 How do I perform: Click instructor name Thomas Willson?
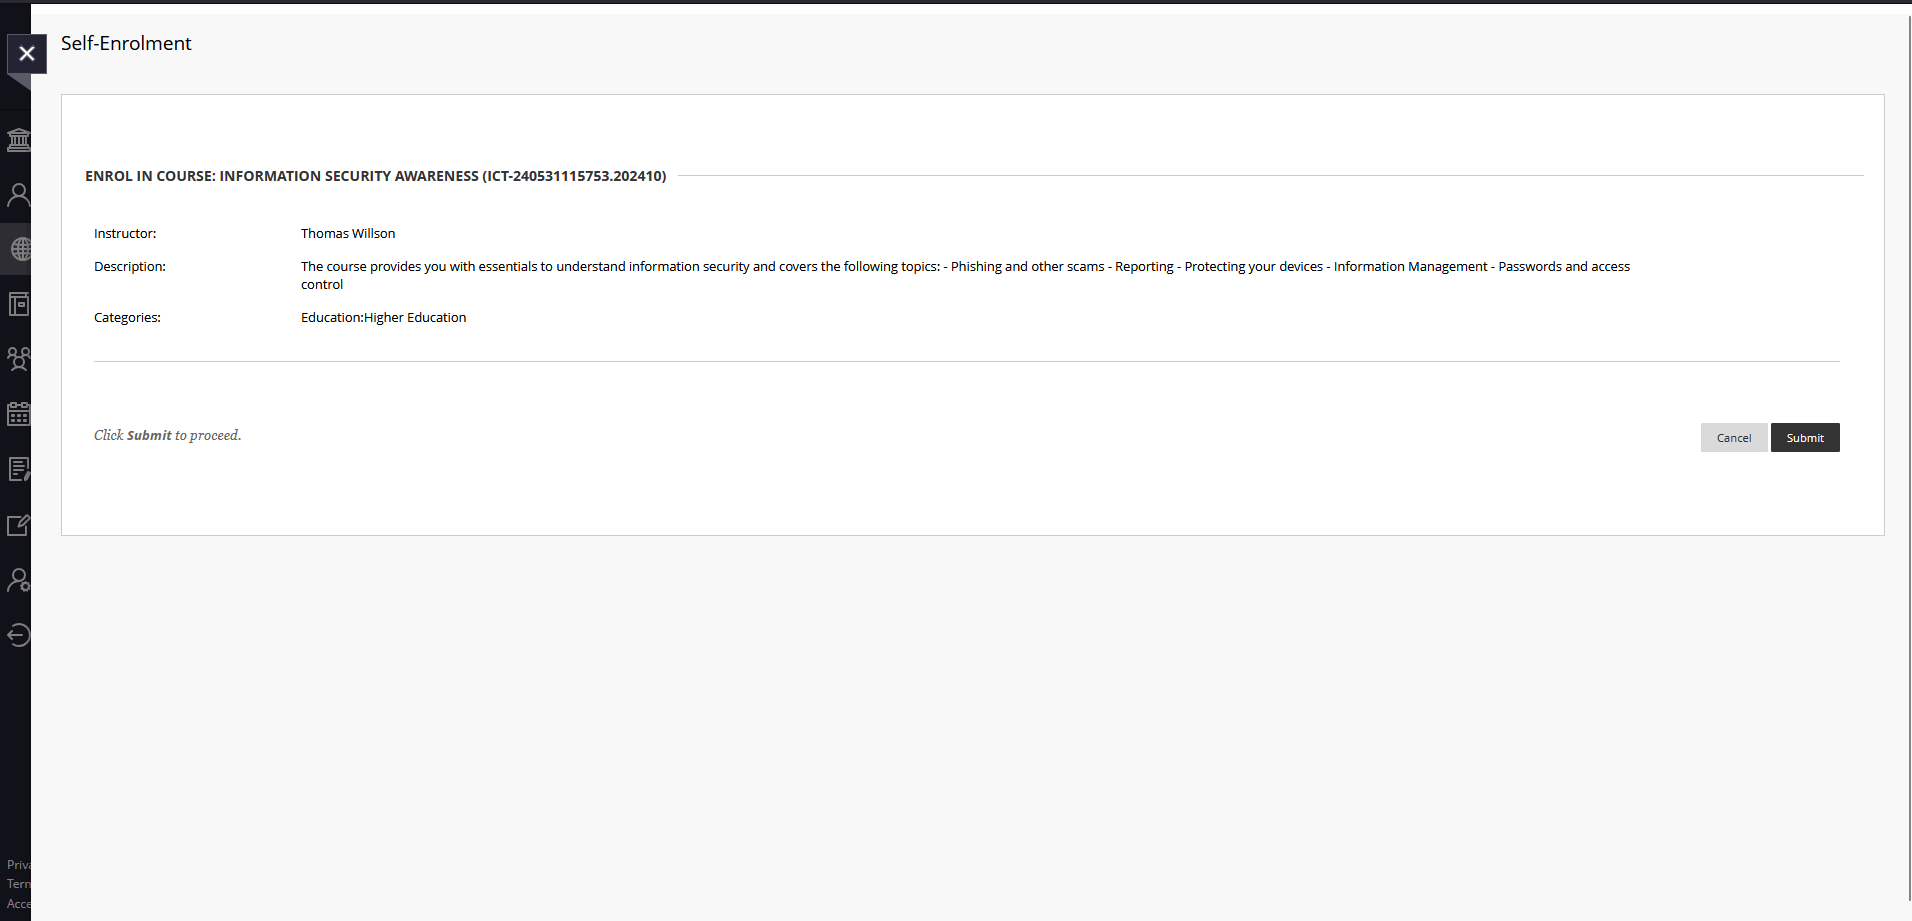(348, 233)
